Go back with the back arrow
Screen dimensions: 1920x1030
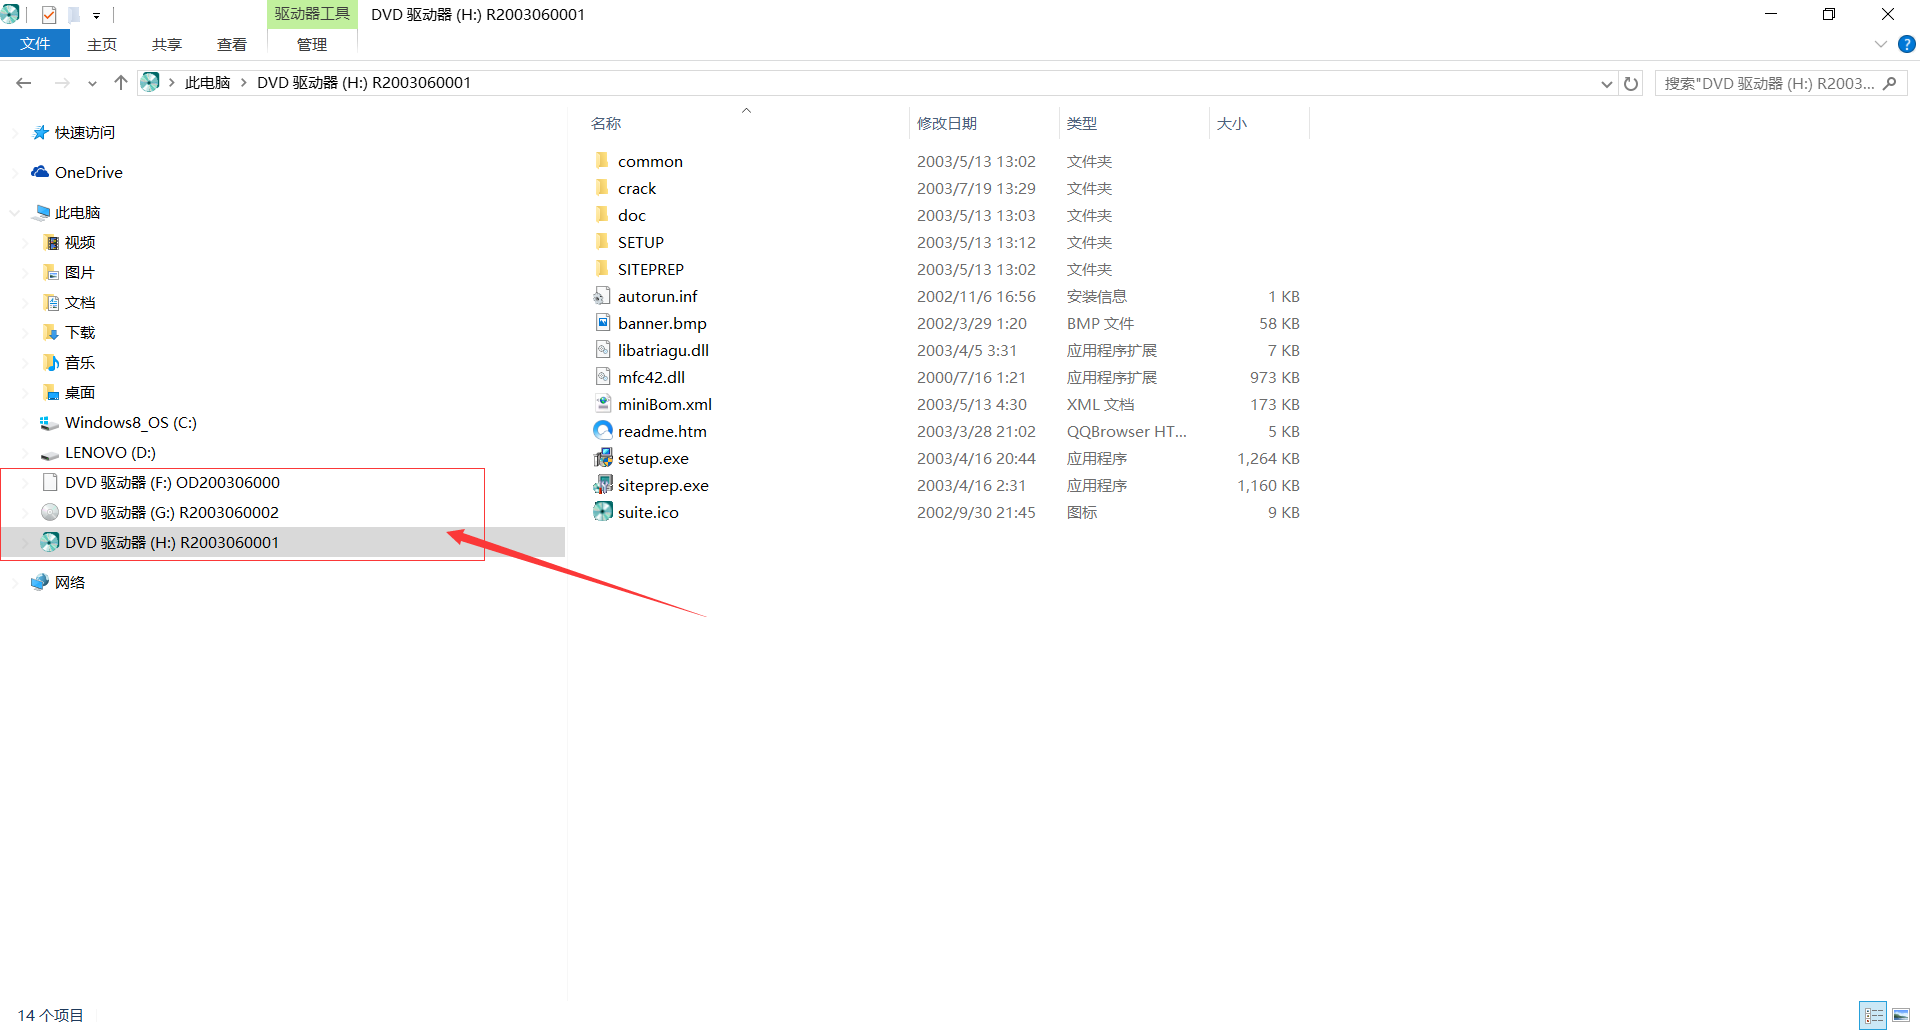click(x=24, y=83)
